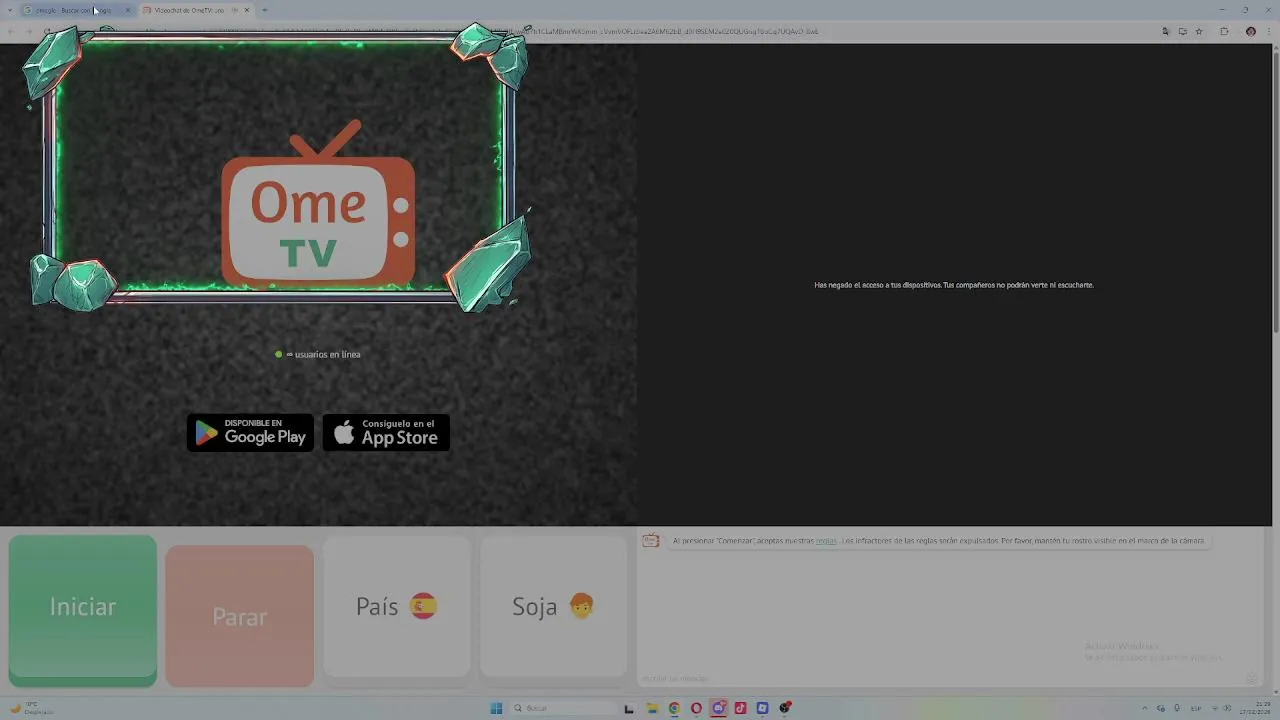1280x720 pixels.
Task: Open the tab search dropdown arrow
Action: [10, 10]
